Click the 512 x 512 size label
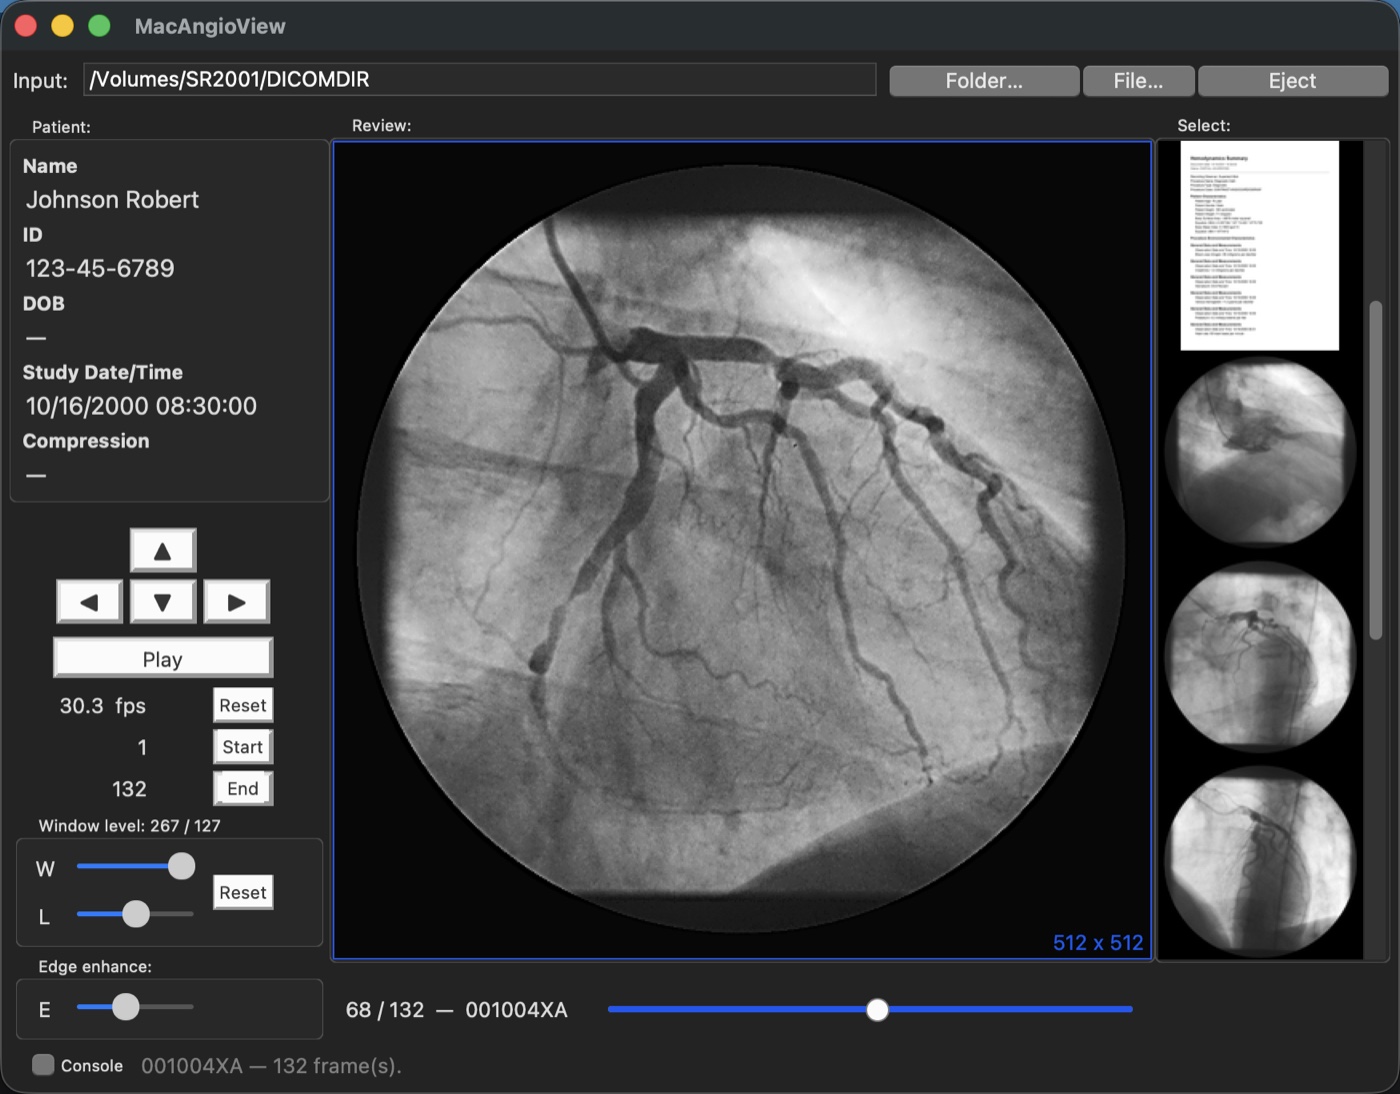This screenshot has width=1400, height=1094. 1098,942
